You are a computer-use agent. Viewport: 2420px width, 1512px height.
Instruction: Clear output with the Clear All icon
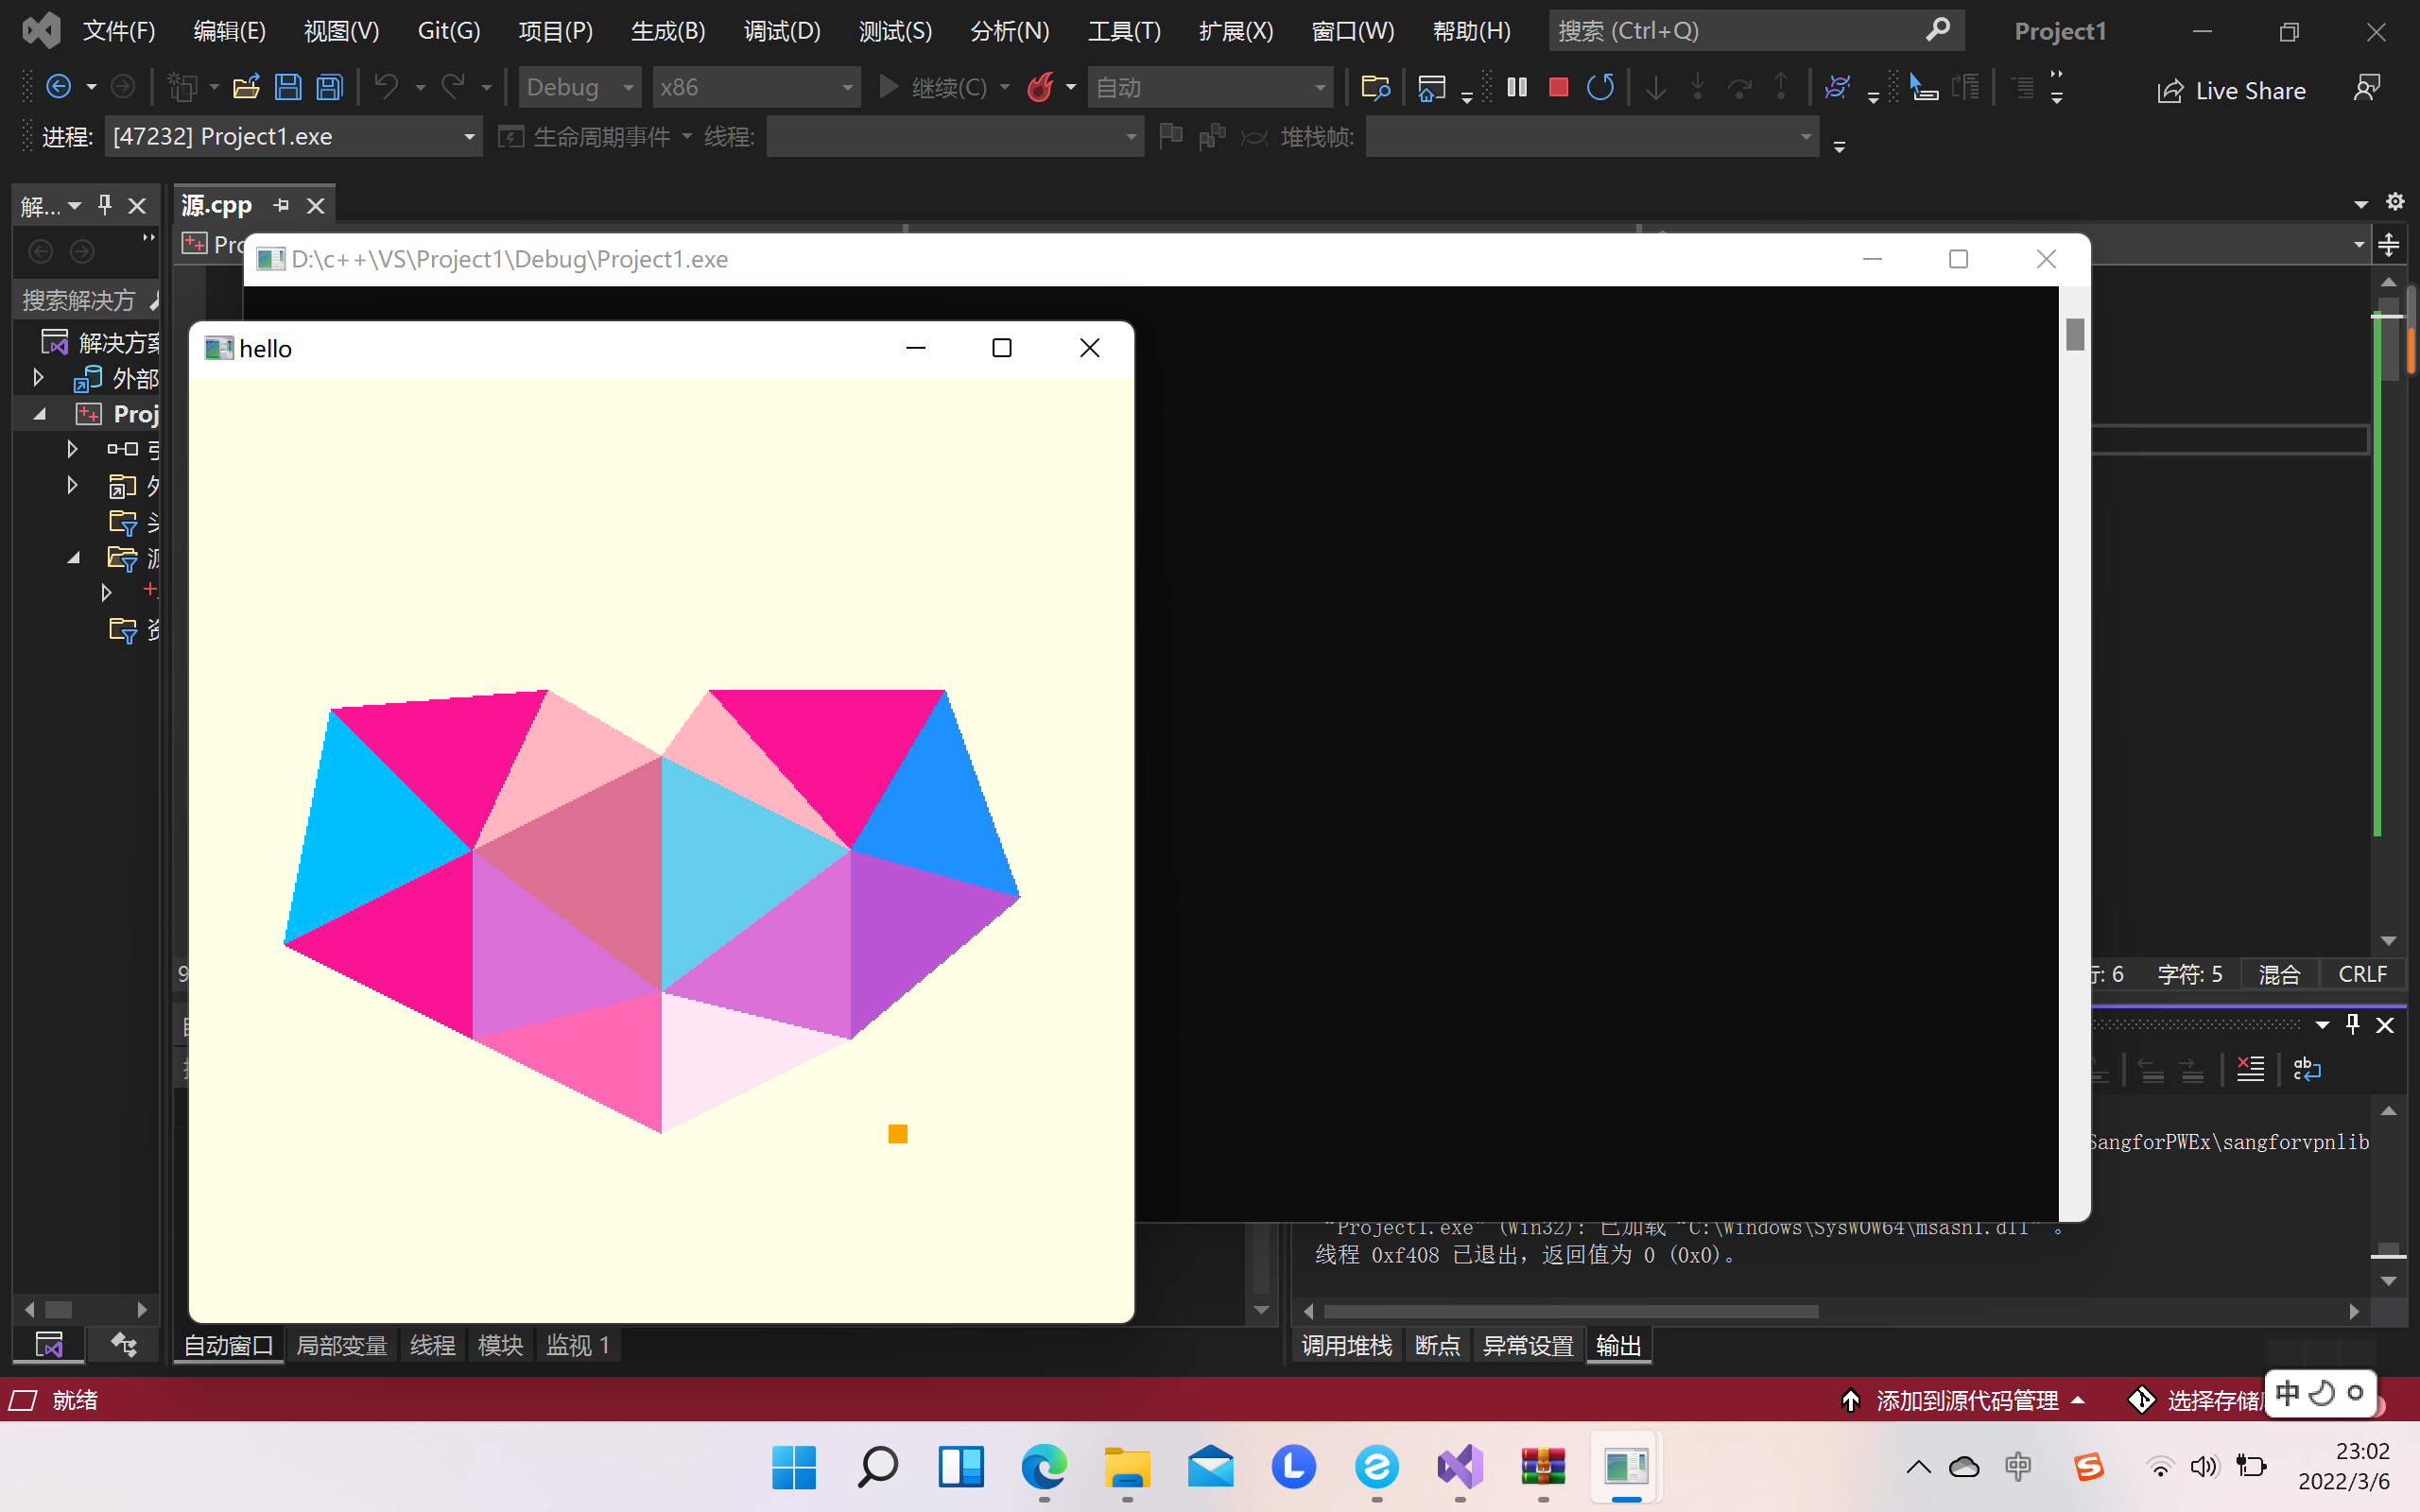2250,1069
